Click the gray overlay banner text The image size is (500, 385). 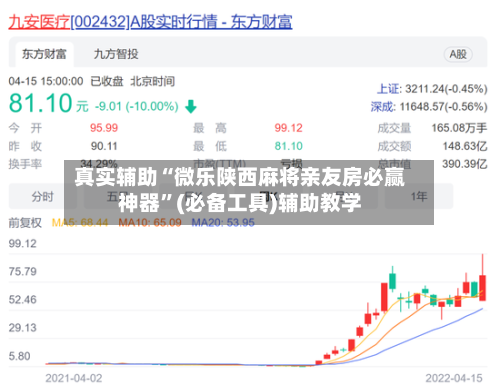point(239,190)
